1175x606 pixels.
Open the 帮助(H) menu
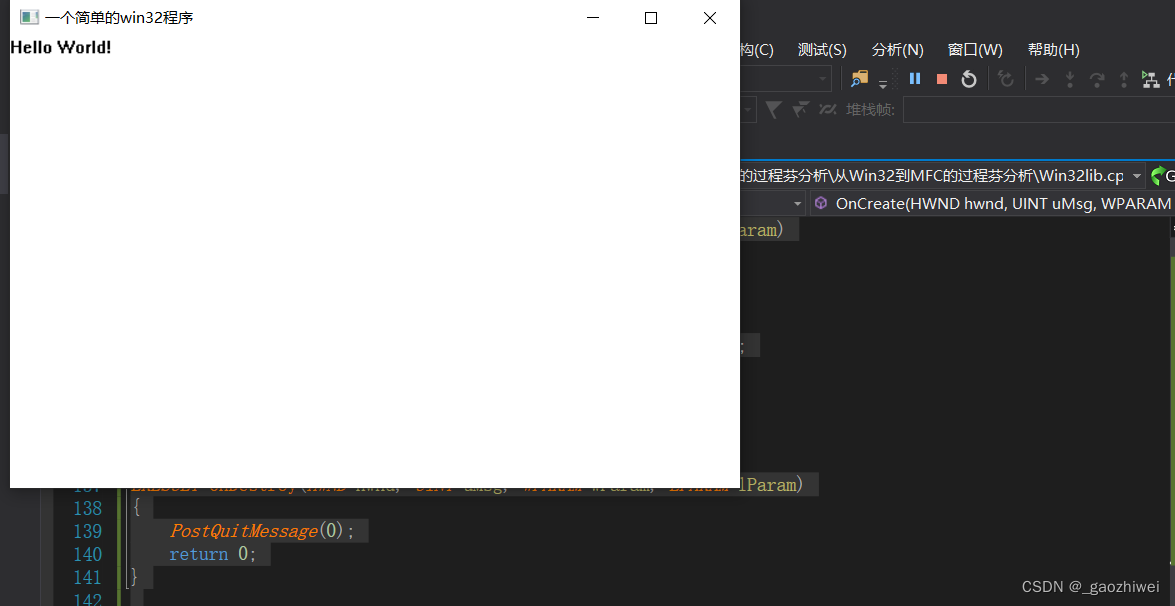click(x=1054, y=49)
